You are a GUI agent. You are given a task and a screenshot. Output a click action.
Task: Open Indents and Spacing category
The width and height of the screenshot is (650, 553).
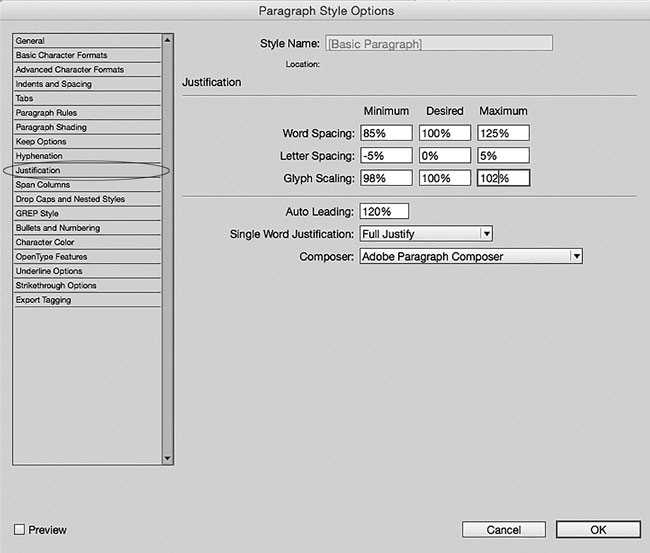(x=87, y=84)
